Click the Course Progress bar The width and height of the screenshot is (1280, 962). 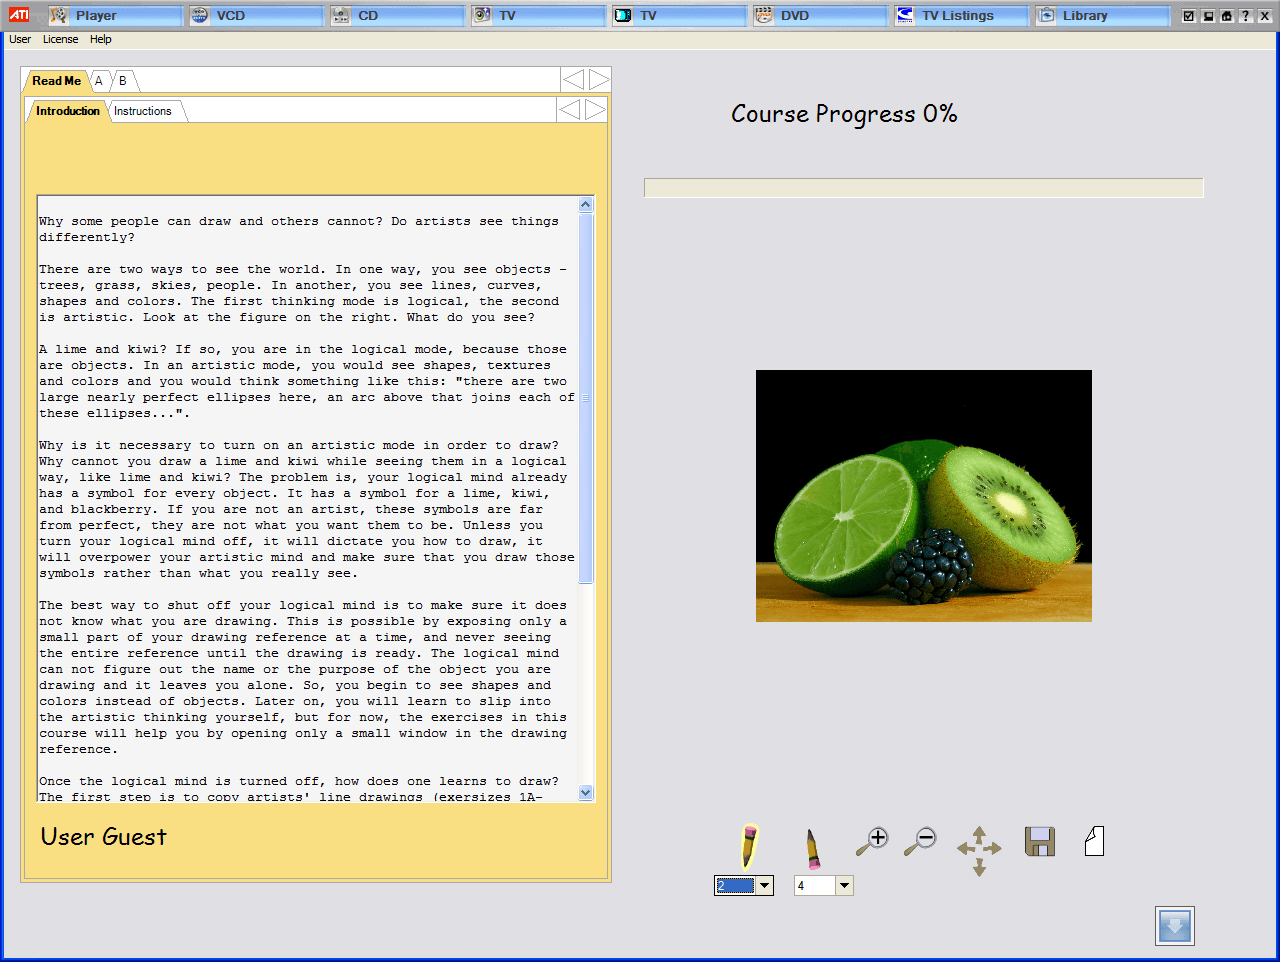[924, 188]
